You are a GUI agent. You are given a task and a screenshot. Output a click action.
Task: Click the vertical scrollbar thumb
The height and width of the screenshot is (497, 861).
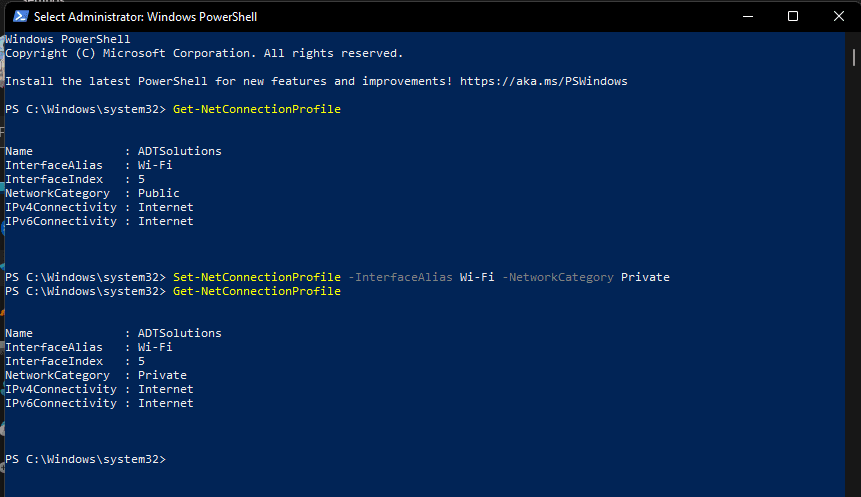pos(854,57)
